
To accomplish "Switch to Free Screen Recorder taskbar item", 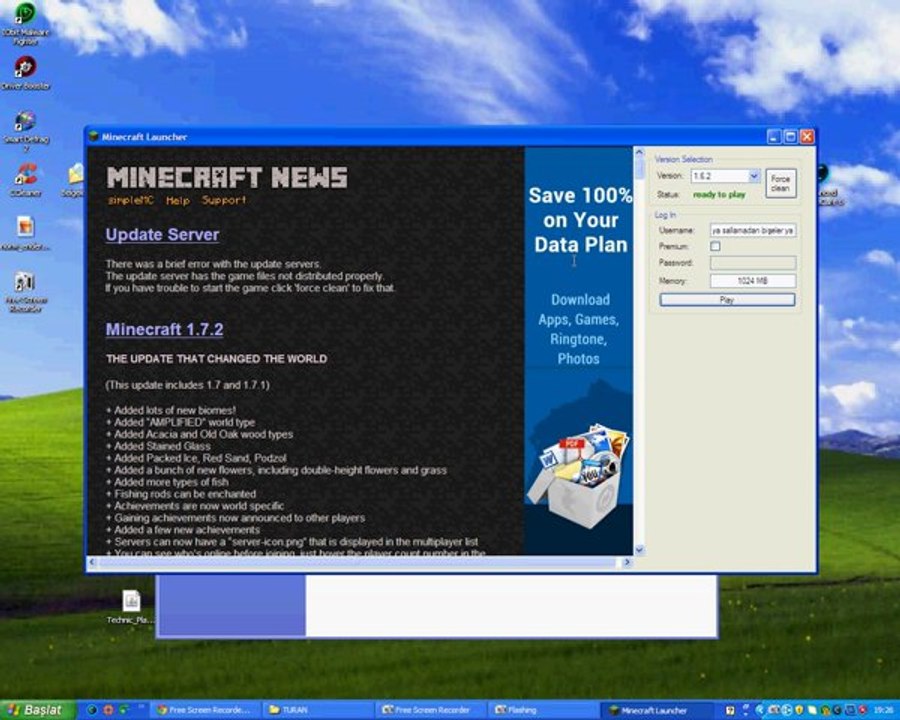I will tap(430, 710).
